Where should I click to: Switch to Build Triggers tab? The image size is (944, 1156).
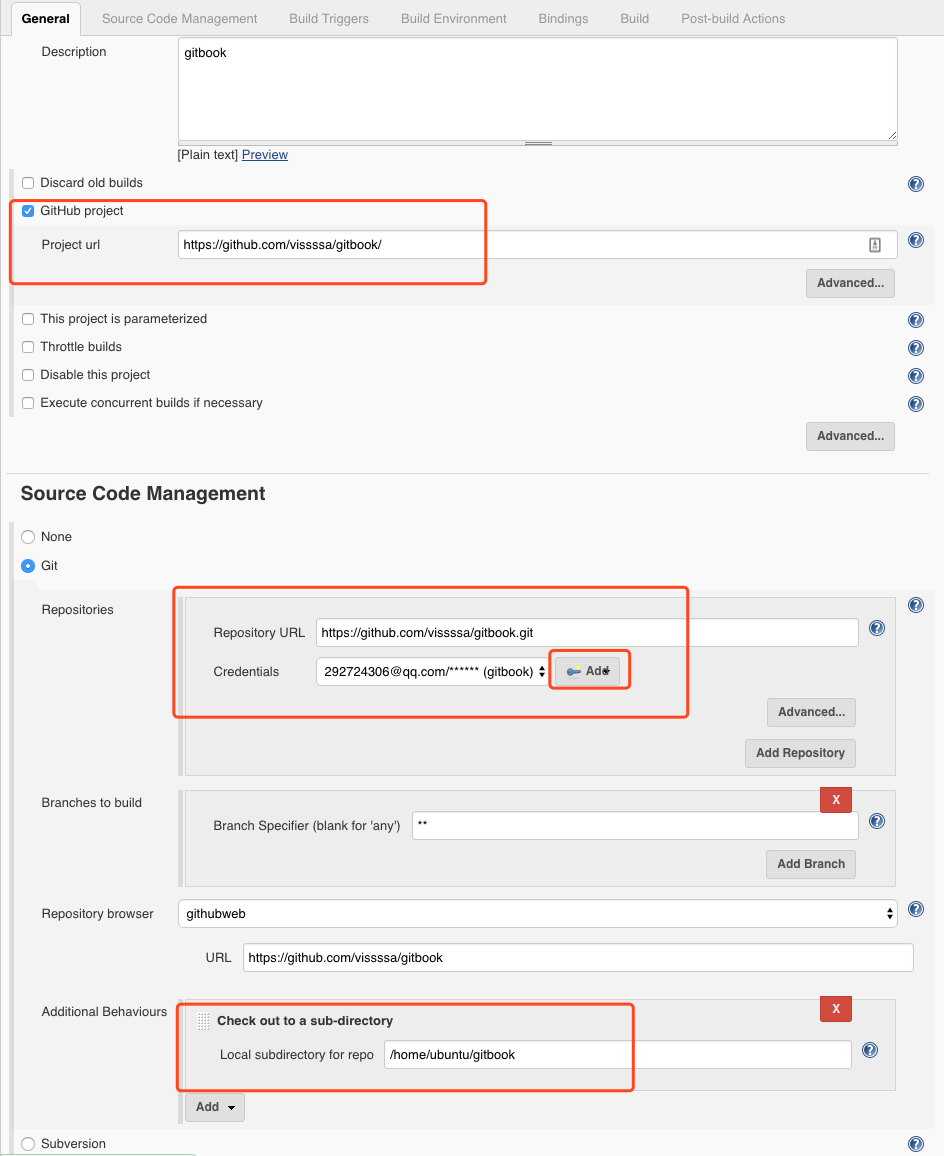[328, 18]
